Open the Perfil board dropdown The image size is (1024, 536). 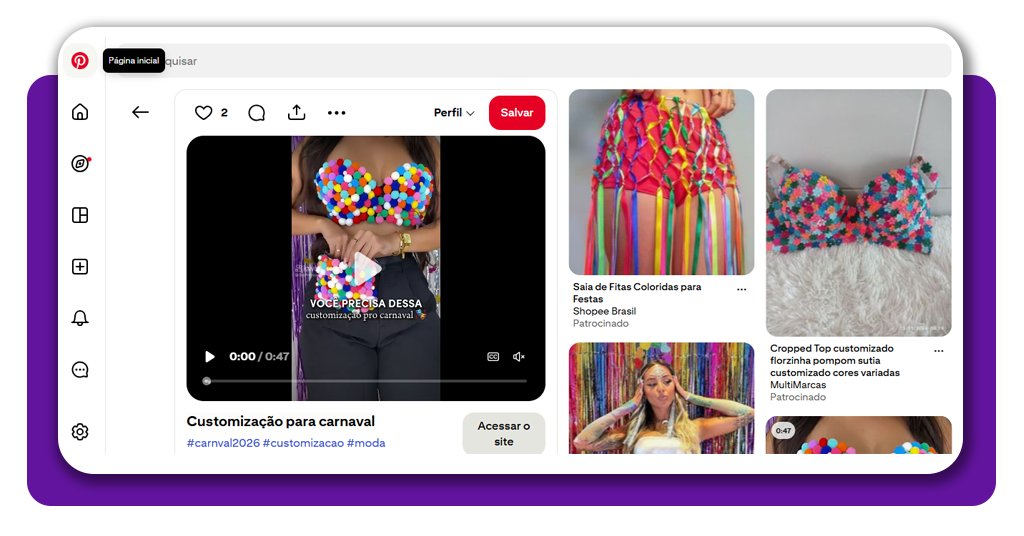coord(454,112)
